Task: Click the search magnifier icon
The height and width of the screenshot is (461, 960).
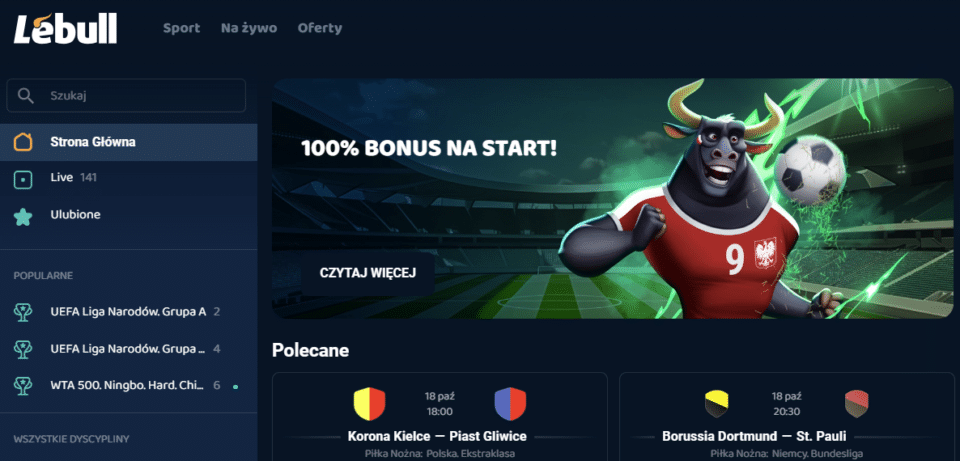Action: [x=26, y=96]
